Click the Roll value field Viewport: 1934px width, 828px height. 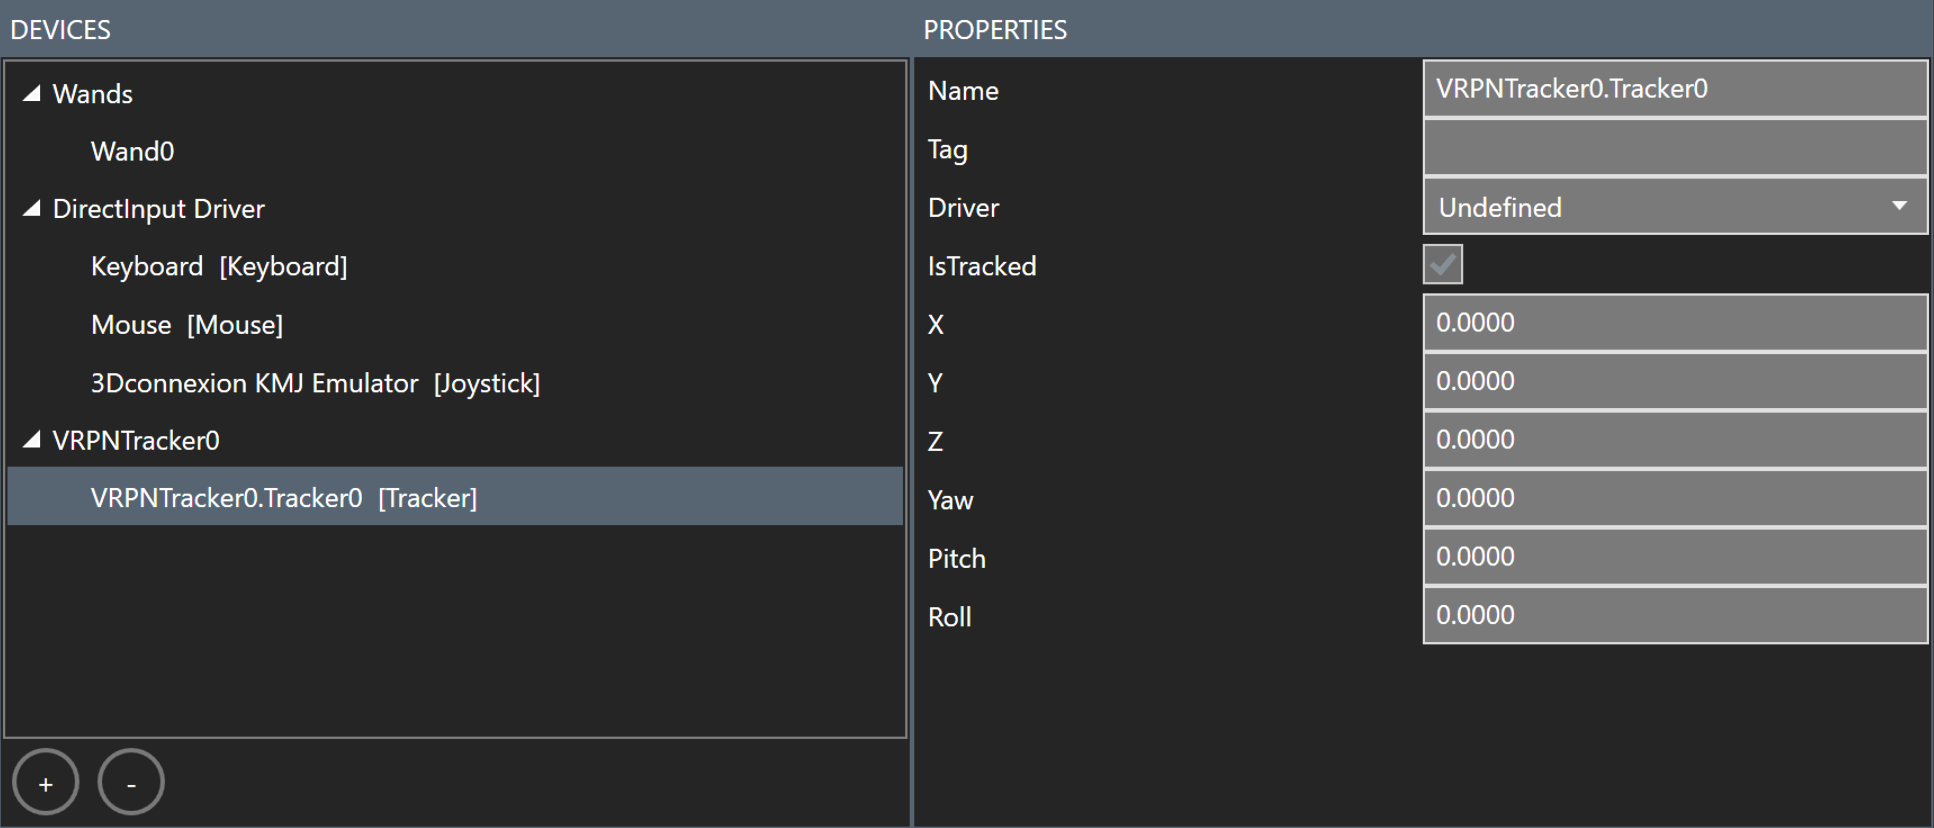click(x=1675, y=615)
